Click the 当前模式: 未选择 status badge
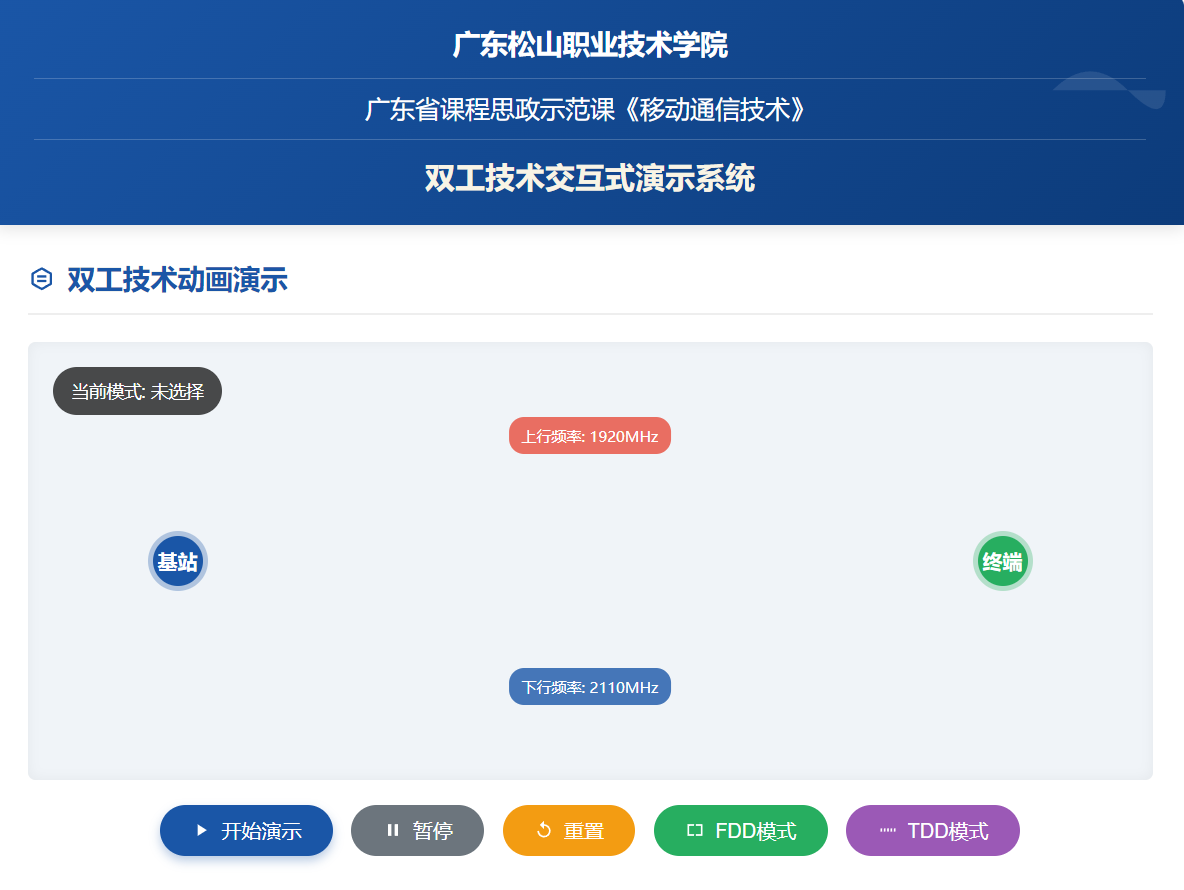1184x890 pixels. 137,391
